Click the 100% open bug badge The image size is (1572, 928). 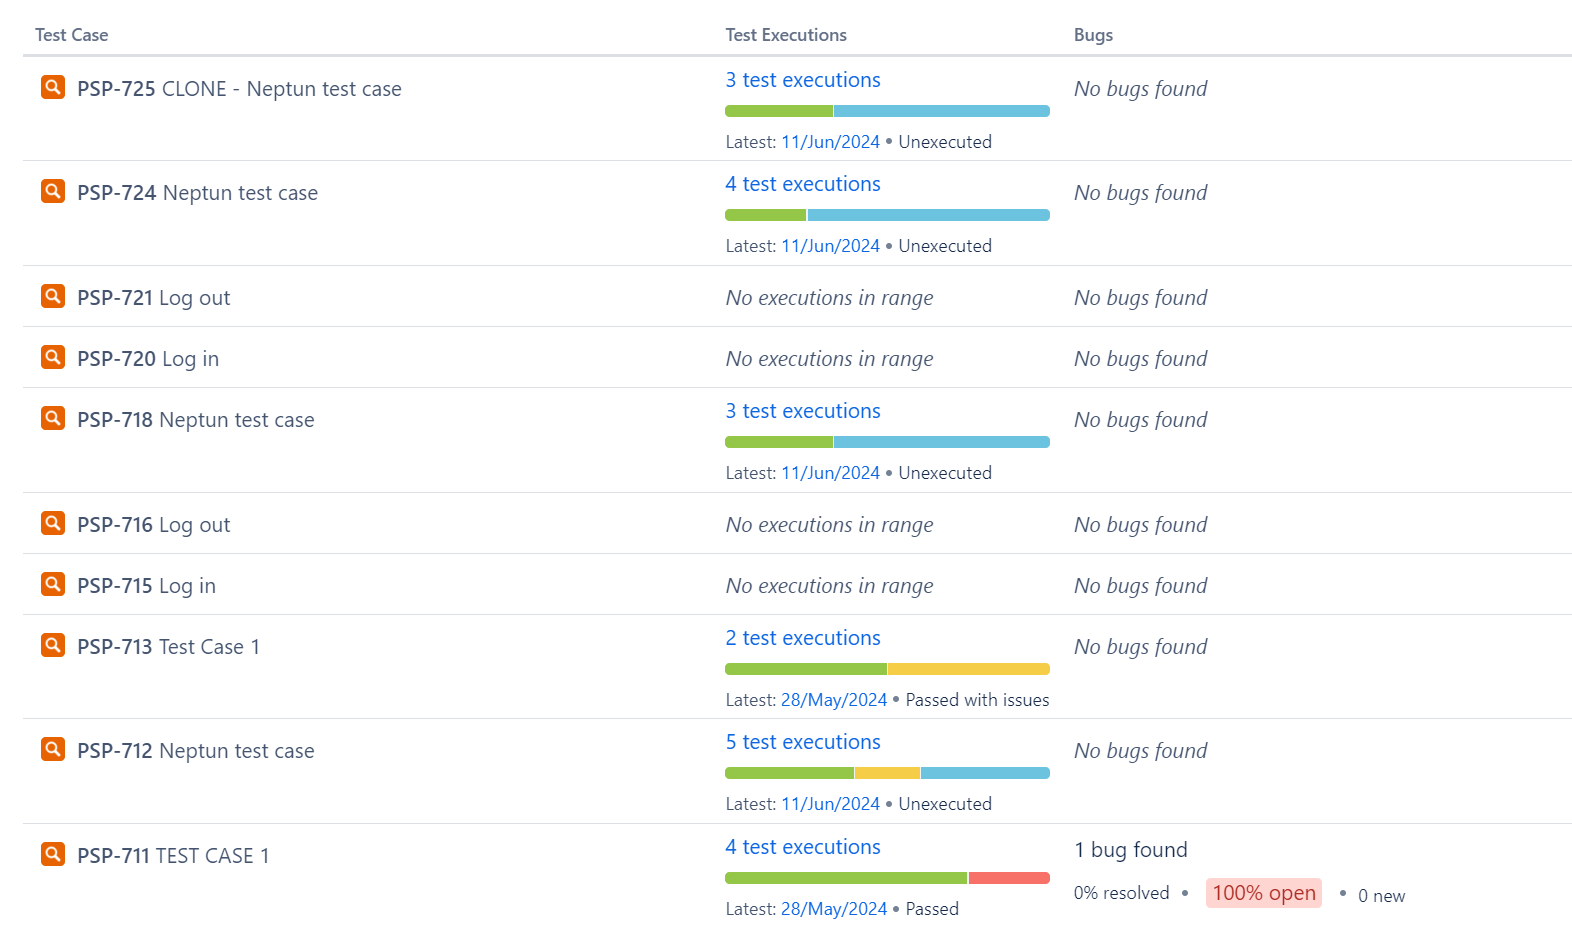pyautogui.click(x=1264, y=893)
